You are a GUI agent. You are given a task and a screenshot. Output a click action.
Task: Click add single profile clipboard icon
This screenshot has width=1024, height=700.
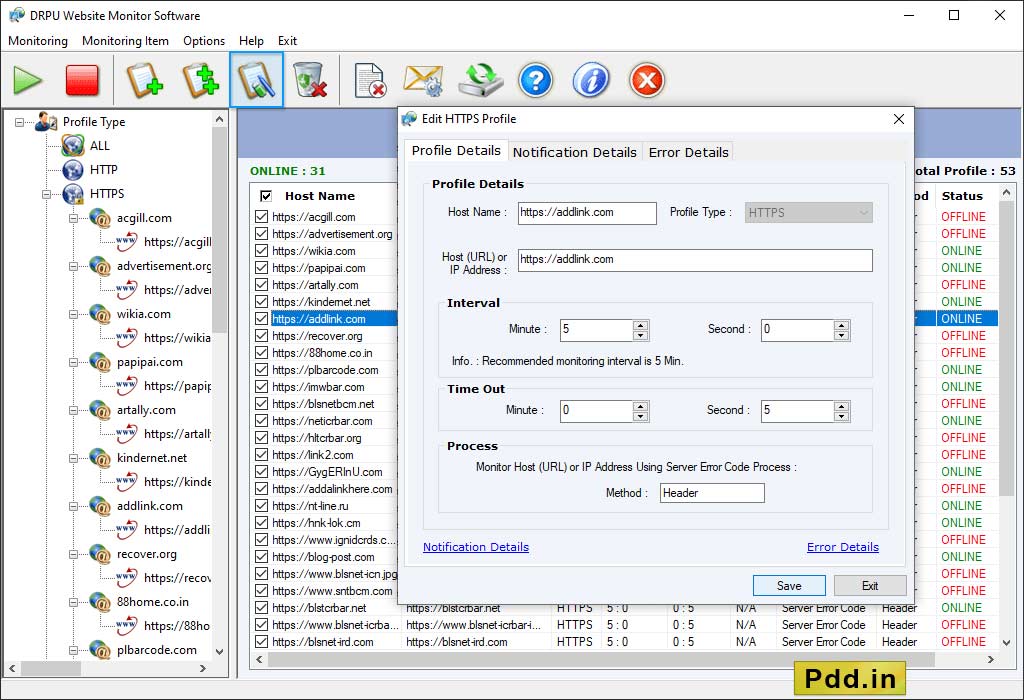[x=144, y=80]
